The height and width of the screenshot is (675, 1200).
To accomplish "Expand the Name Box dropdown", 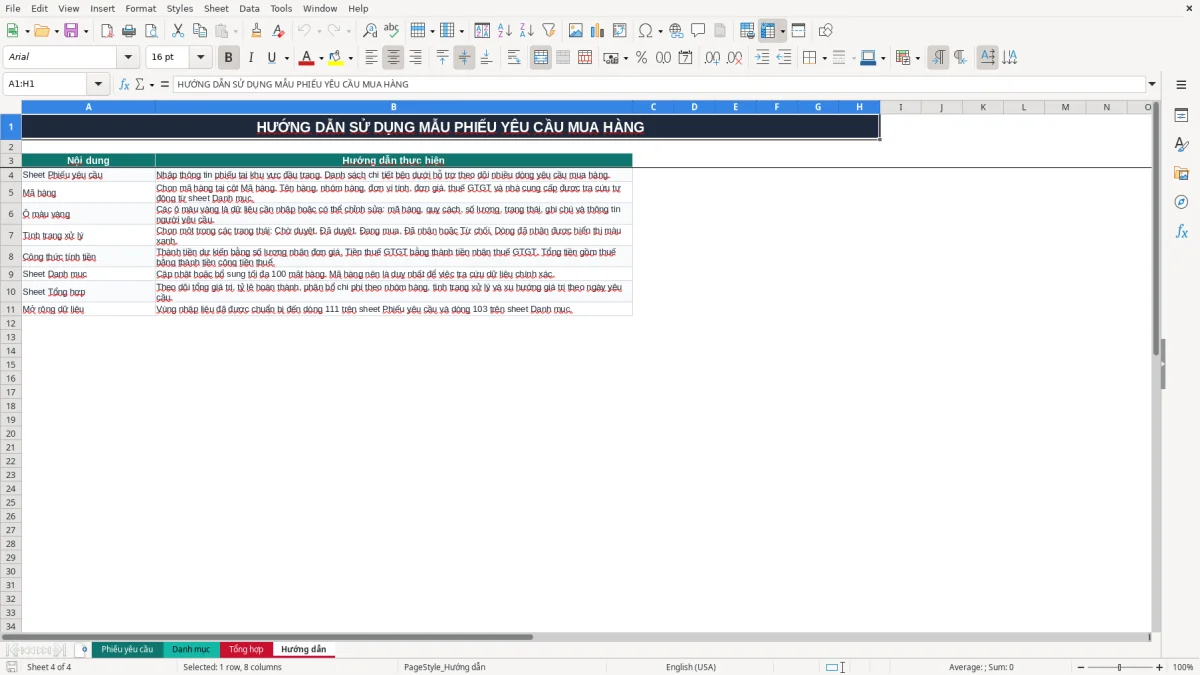I will point(98,85).
